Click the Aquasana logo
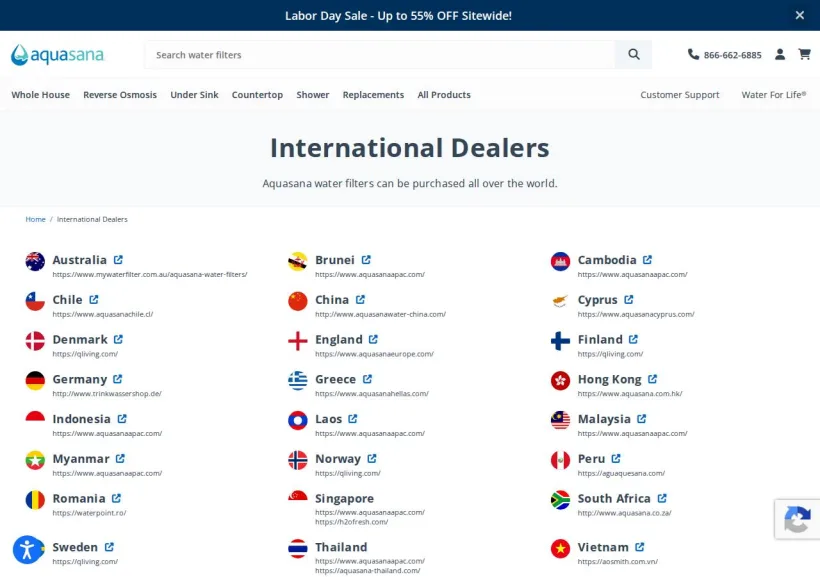This screenshot has height=577, width=820. [x=58, y=54]
